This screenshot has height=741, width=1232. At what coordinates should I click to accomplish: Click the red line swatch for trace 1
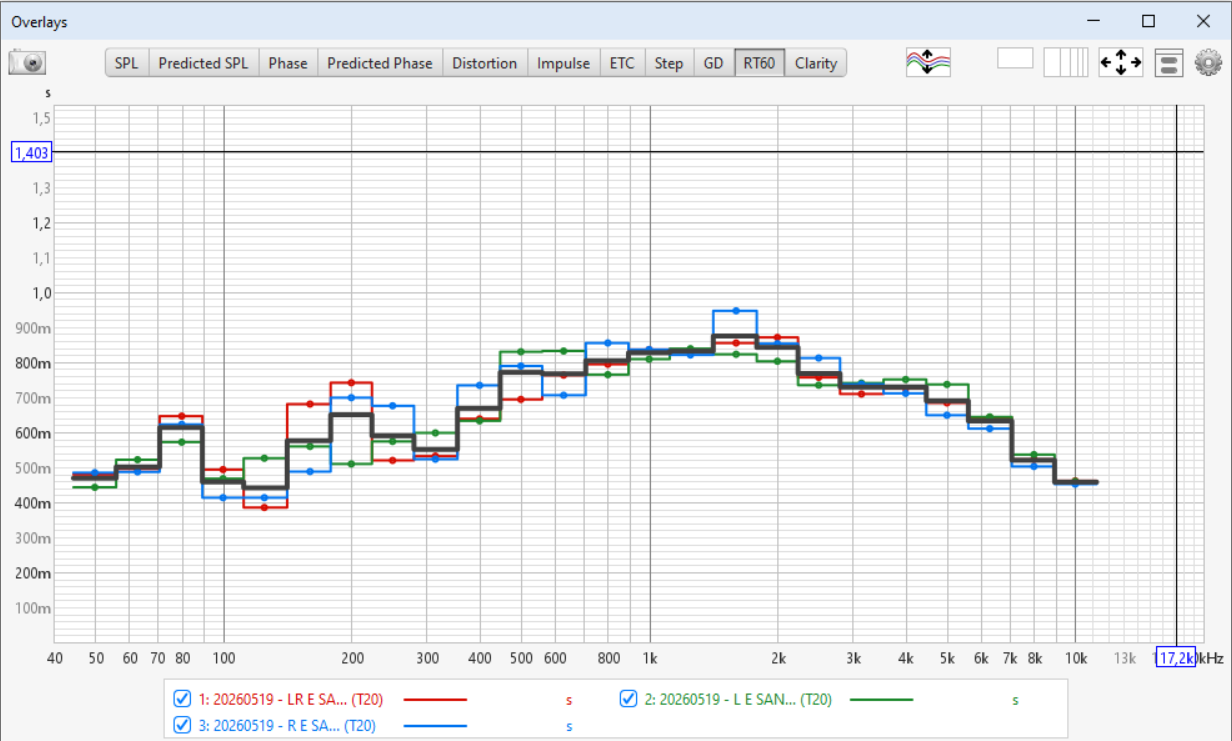coord(436,700)
